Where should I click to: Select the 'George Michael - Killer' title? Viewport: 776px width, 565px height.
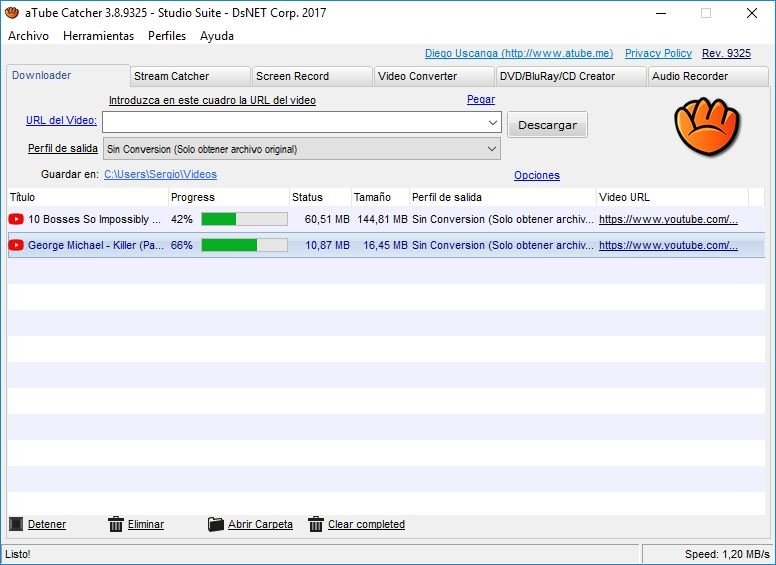click(x=96, y=245)
